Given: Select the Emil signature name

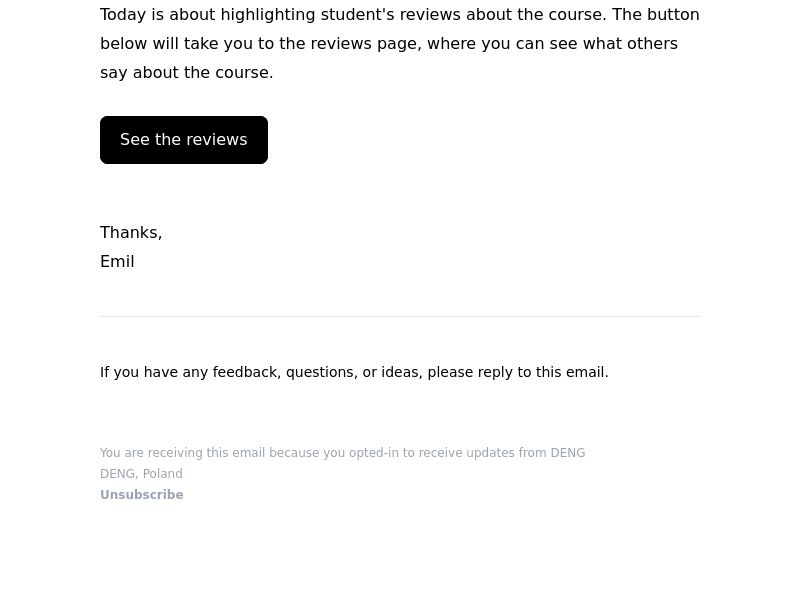Looking at the screenshot, I should pyautogui.click(x=117, y=262).
